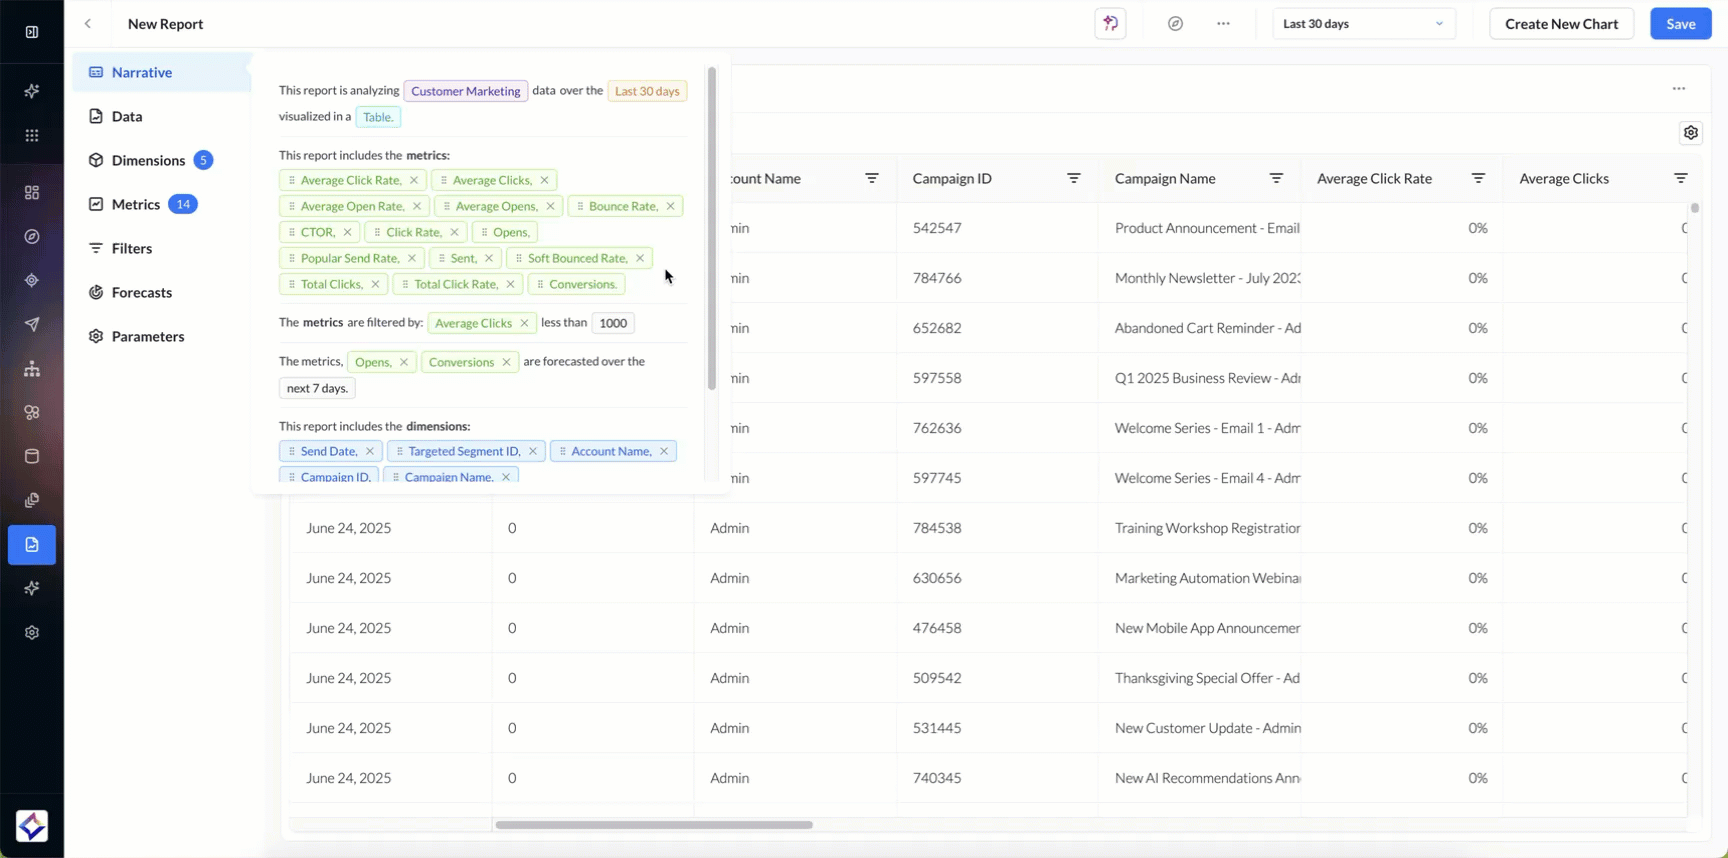This screenshot has height=858, width=1728.
Task: Click the table settings gear icon
Action: [x=1690, y=133]
